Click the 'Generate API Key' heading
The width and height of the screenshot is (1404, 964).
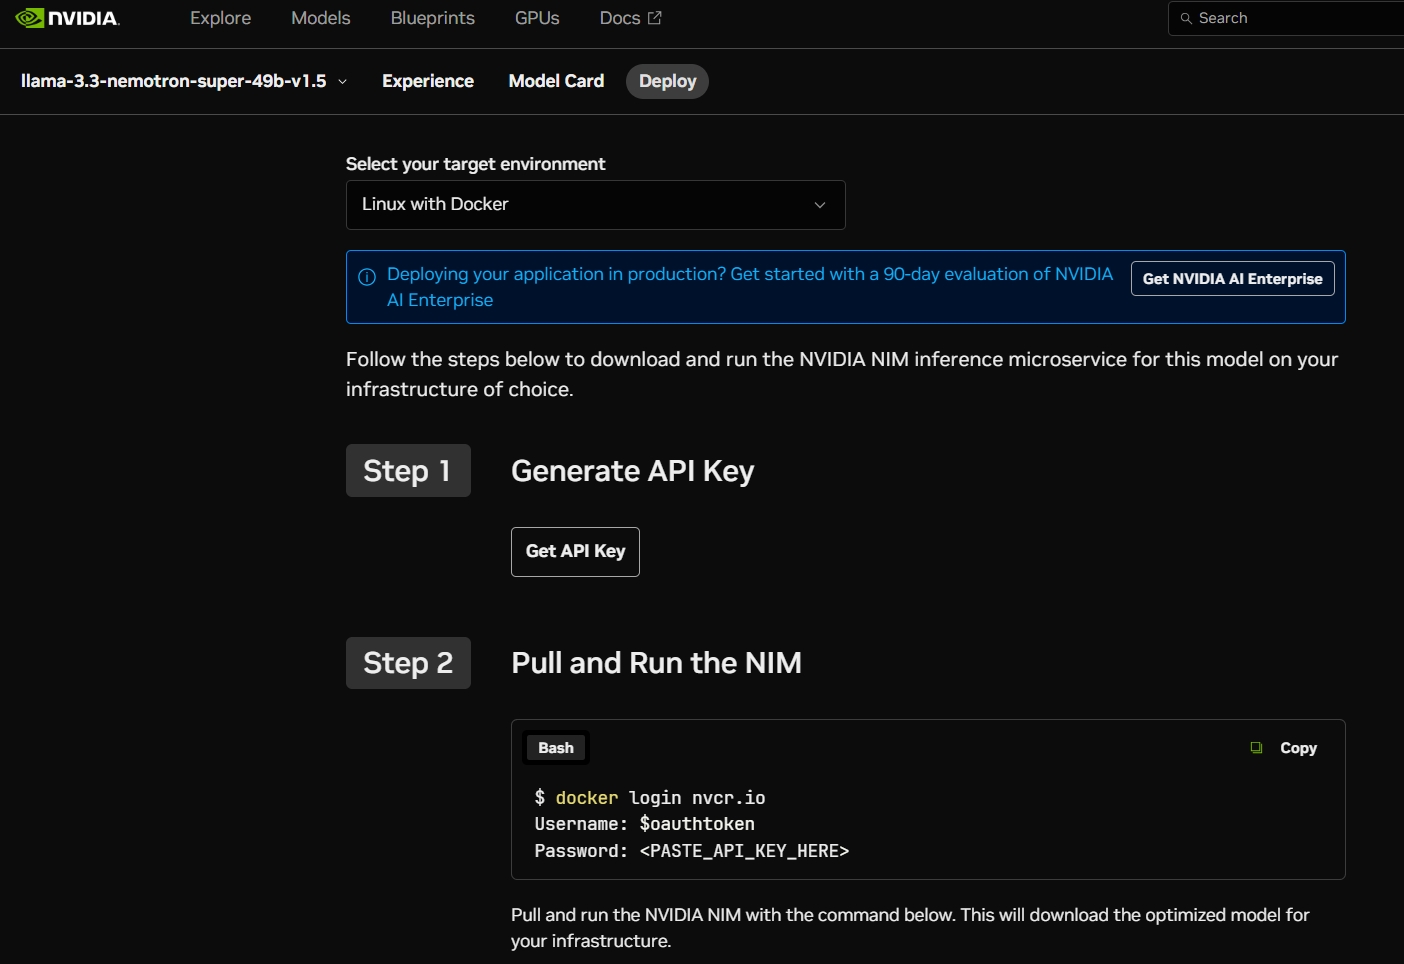tap(632, 471)
